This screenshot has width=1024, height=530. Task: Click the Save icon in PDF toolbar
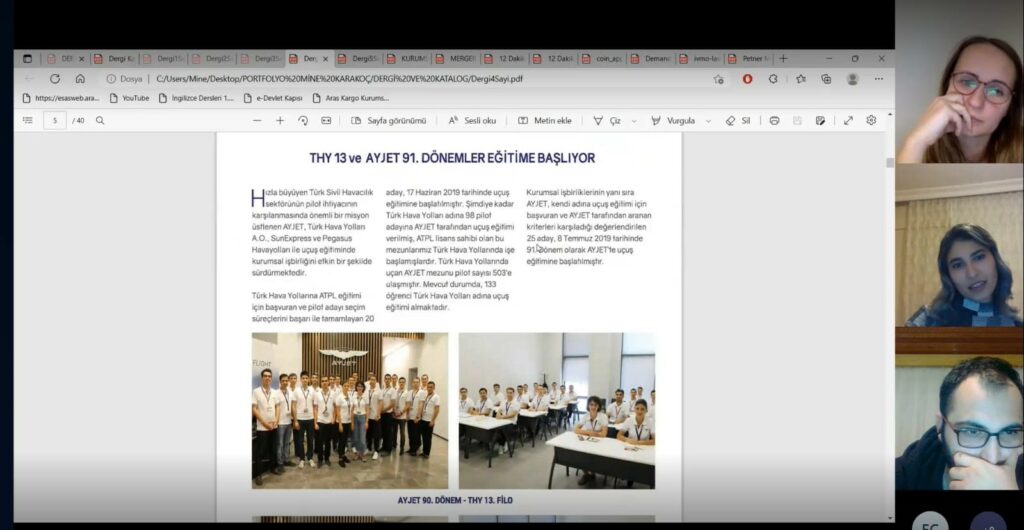pos(797,121)
